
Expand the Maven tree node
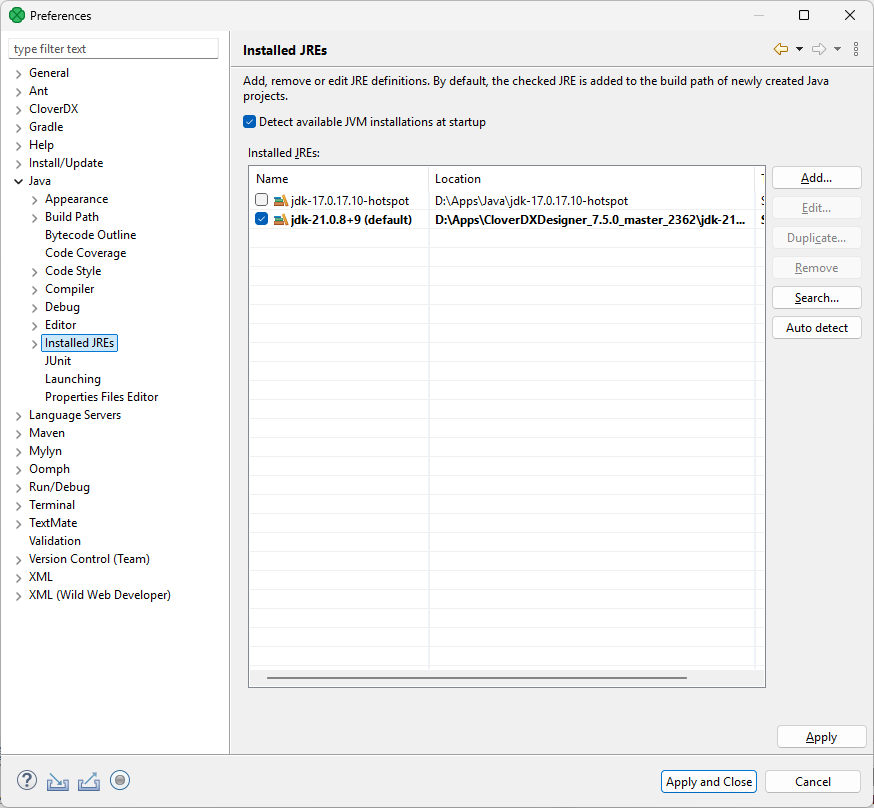[18, 434]
